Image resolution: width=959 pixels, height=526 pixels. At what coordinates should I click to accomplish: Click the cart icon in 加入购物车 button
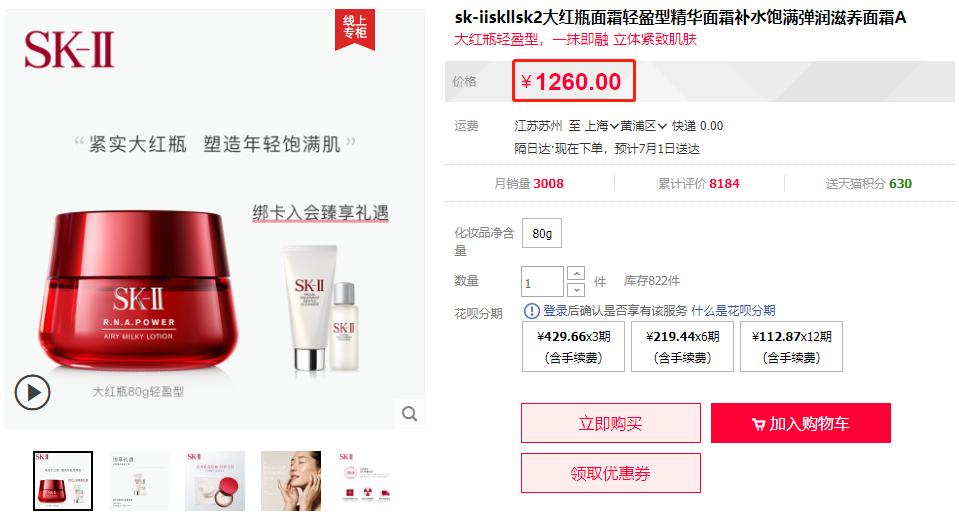point(758,424)
